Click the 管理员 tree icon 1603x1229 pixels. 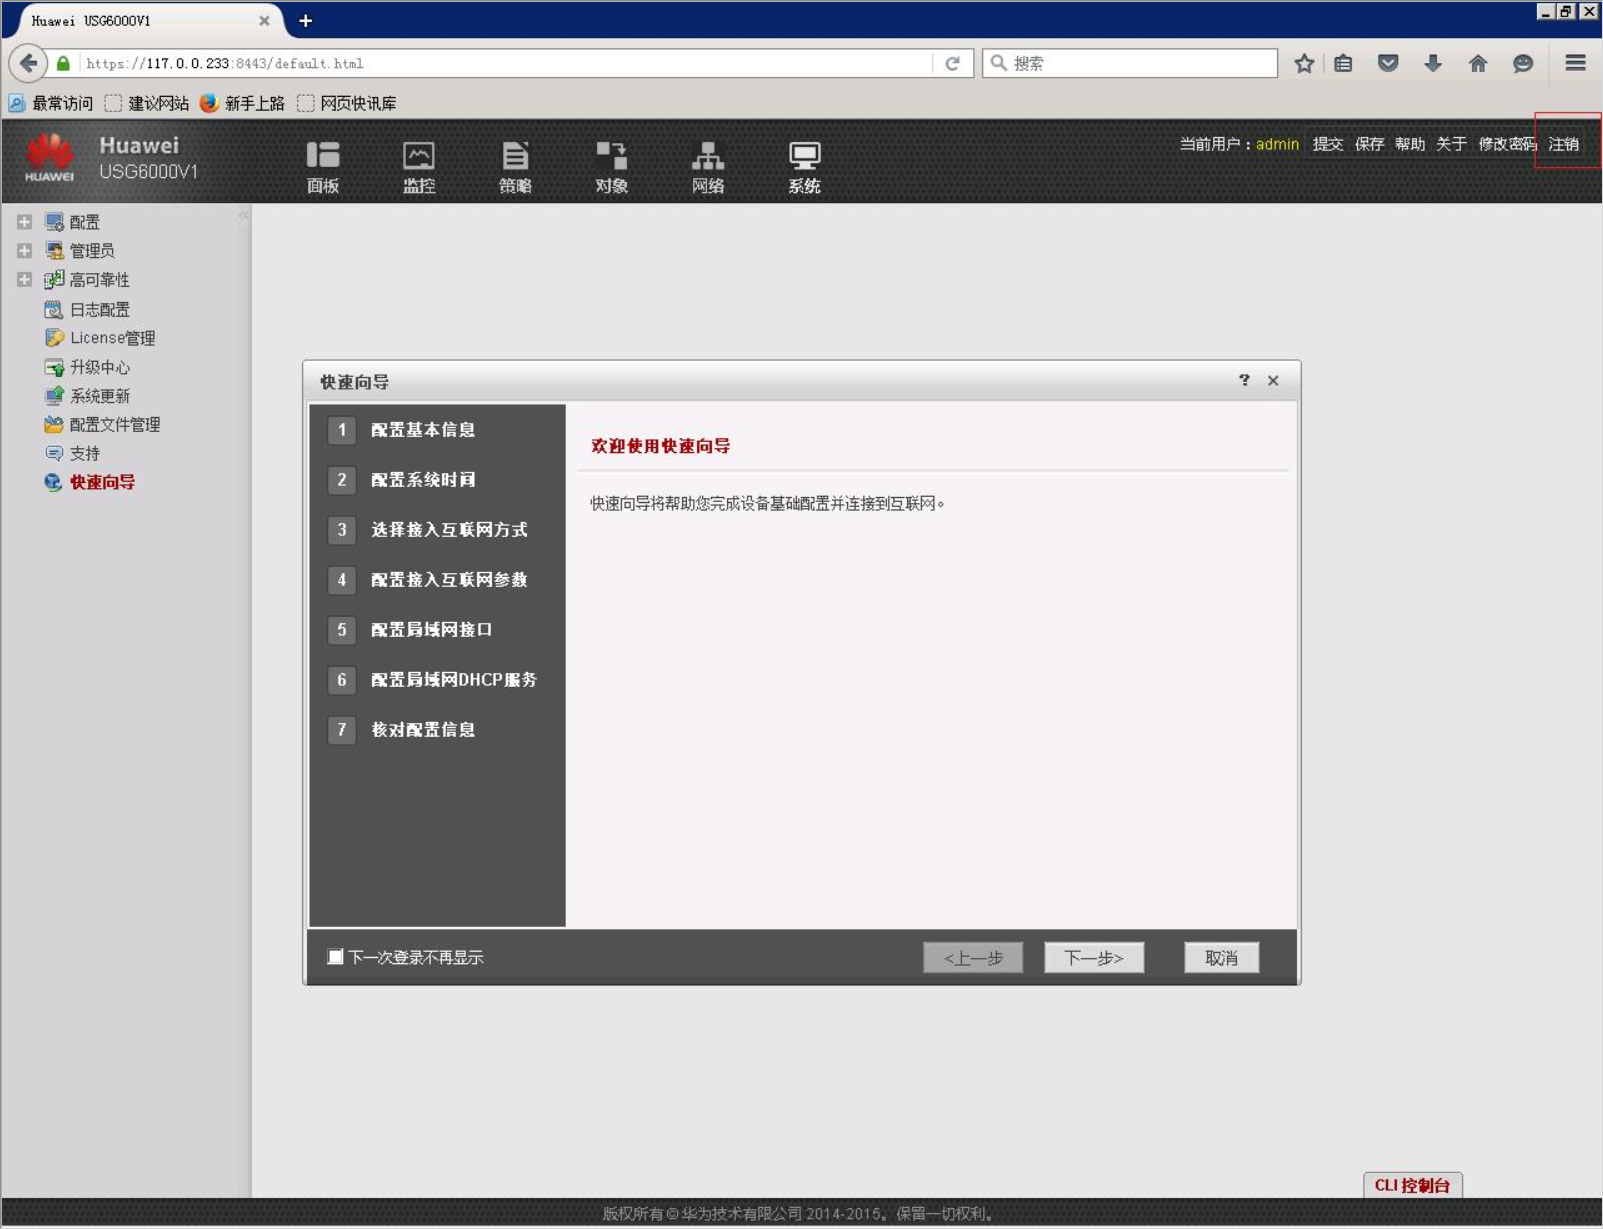click(x=54, y=251)
